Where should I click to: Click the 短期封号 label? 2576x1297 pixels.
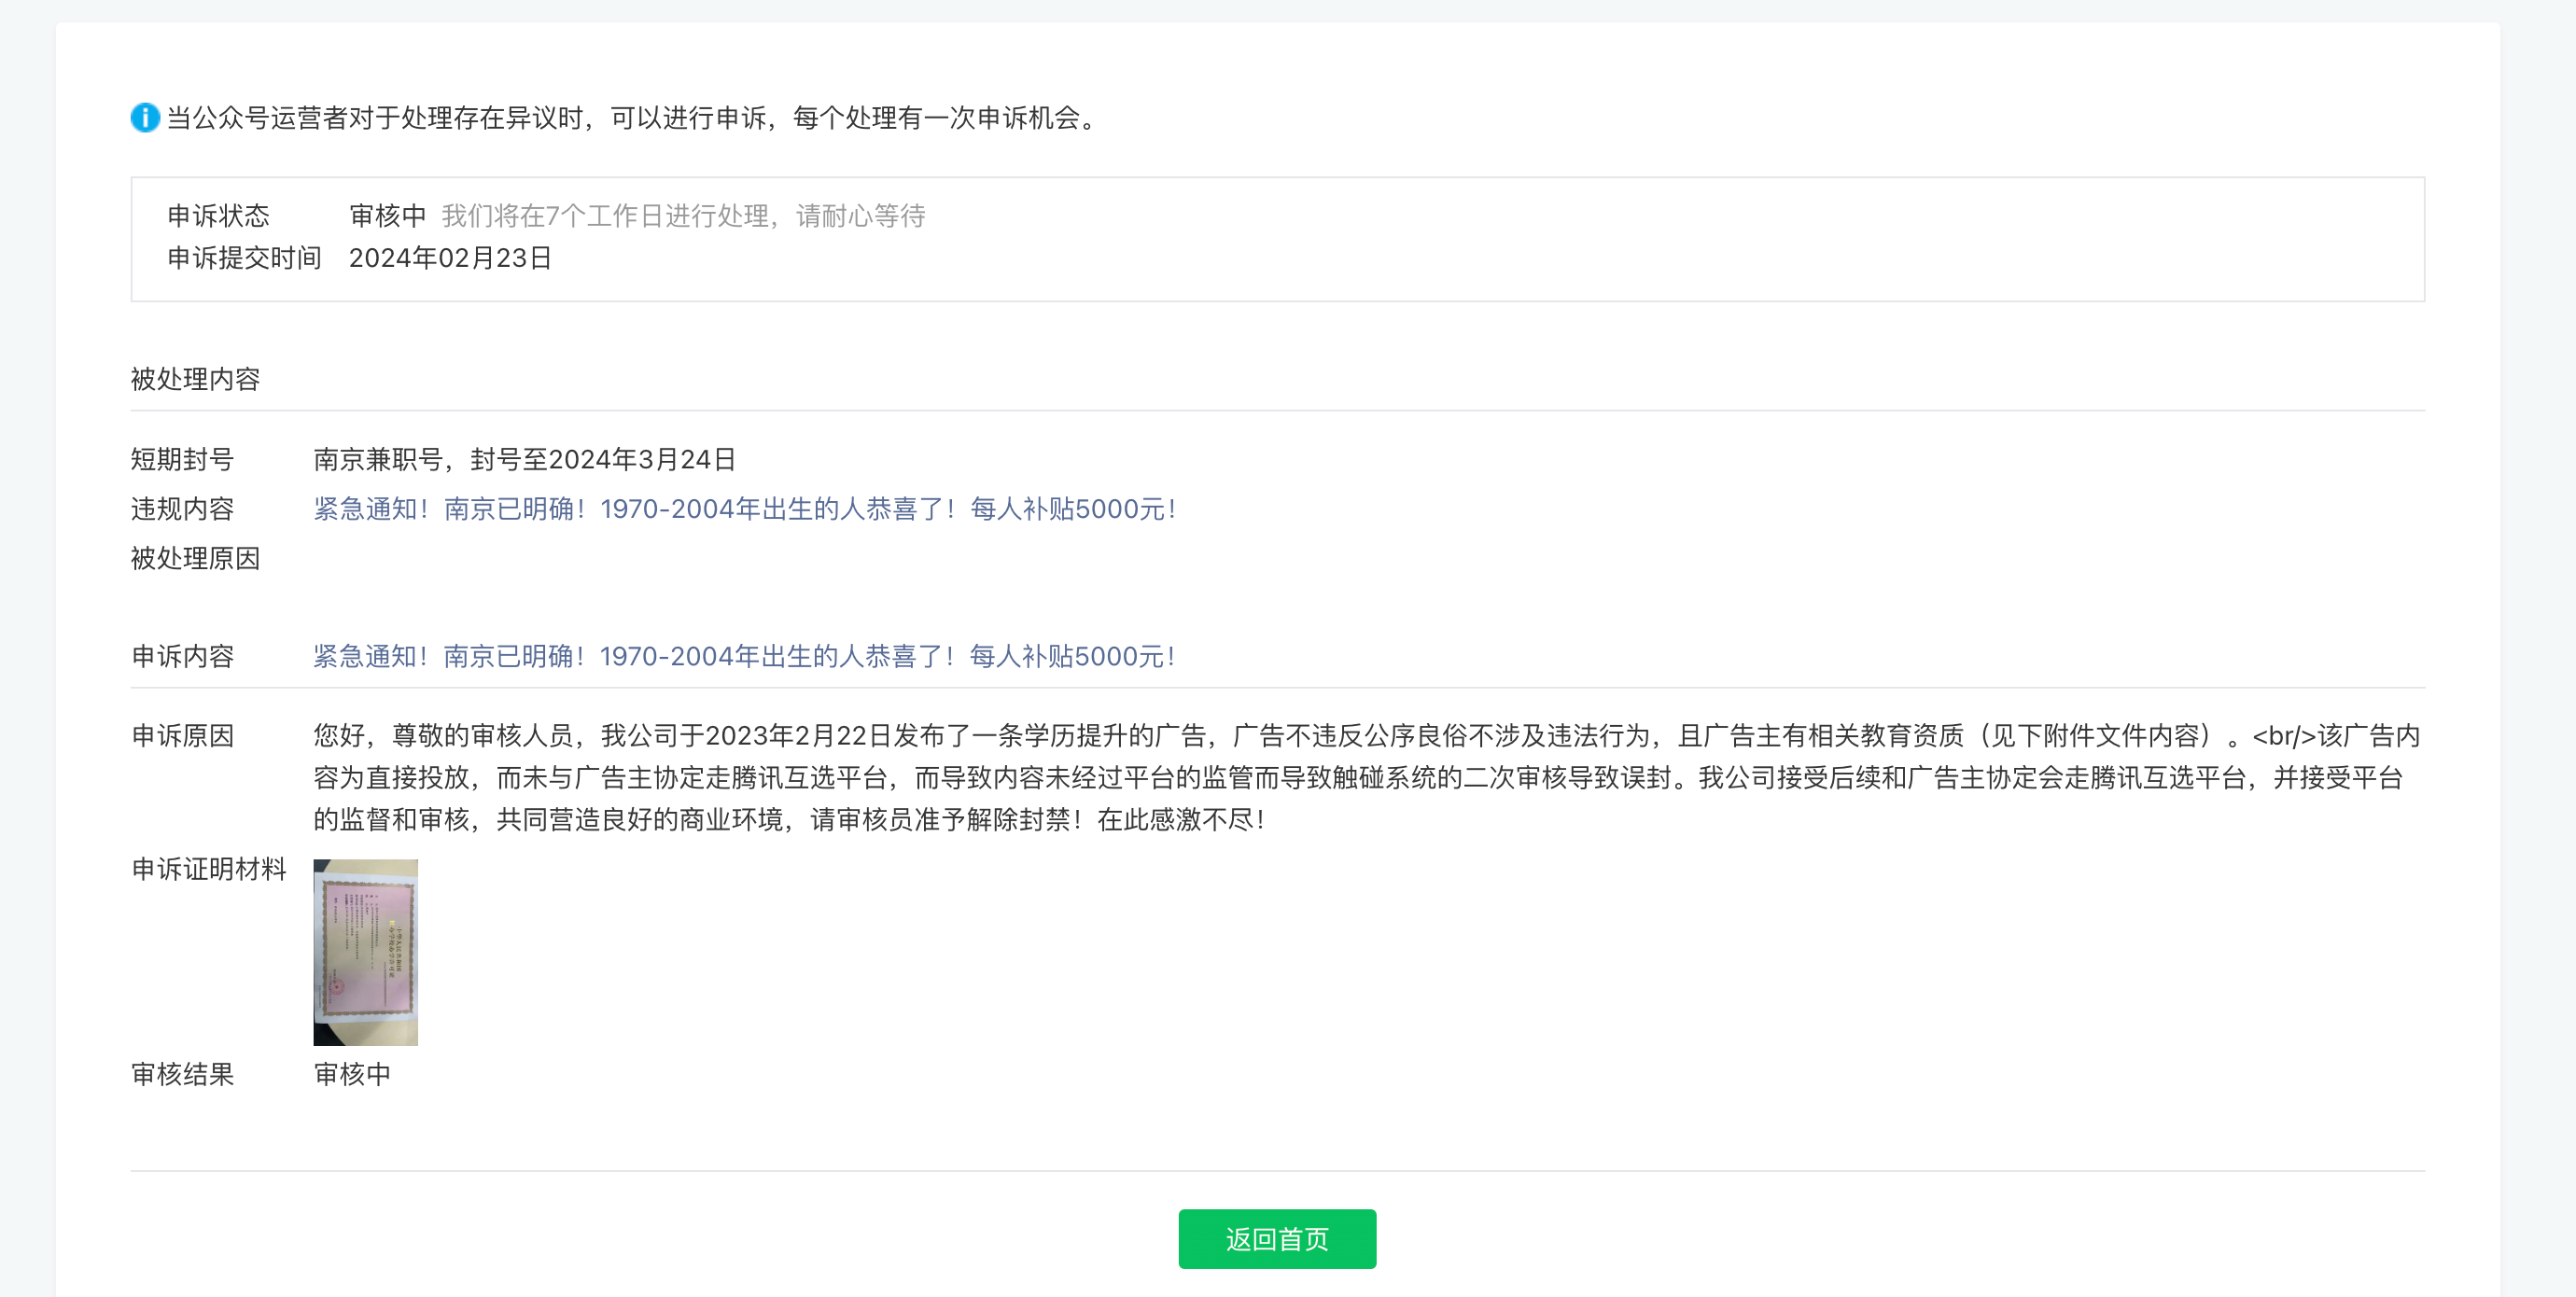182,460
